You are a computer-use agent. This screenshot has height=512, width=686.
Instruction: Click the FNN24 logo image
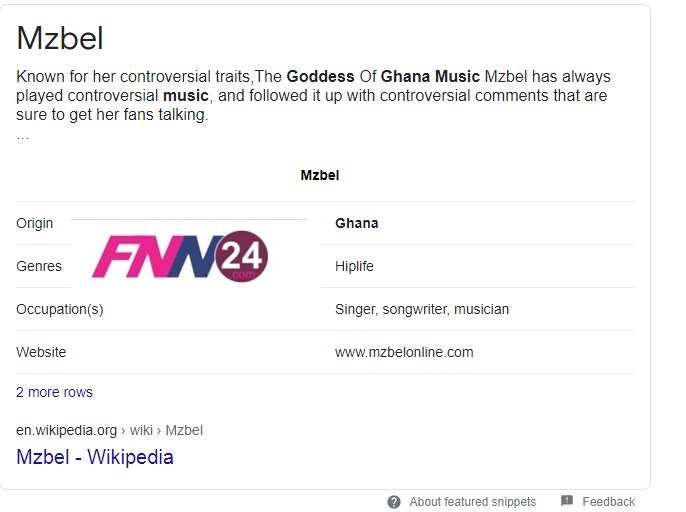[180, 257]
